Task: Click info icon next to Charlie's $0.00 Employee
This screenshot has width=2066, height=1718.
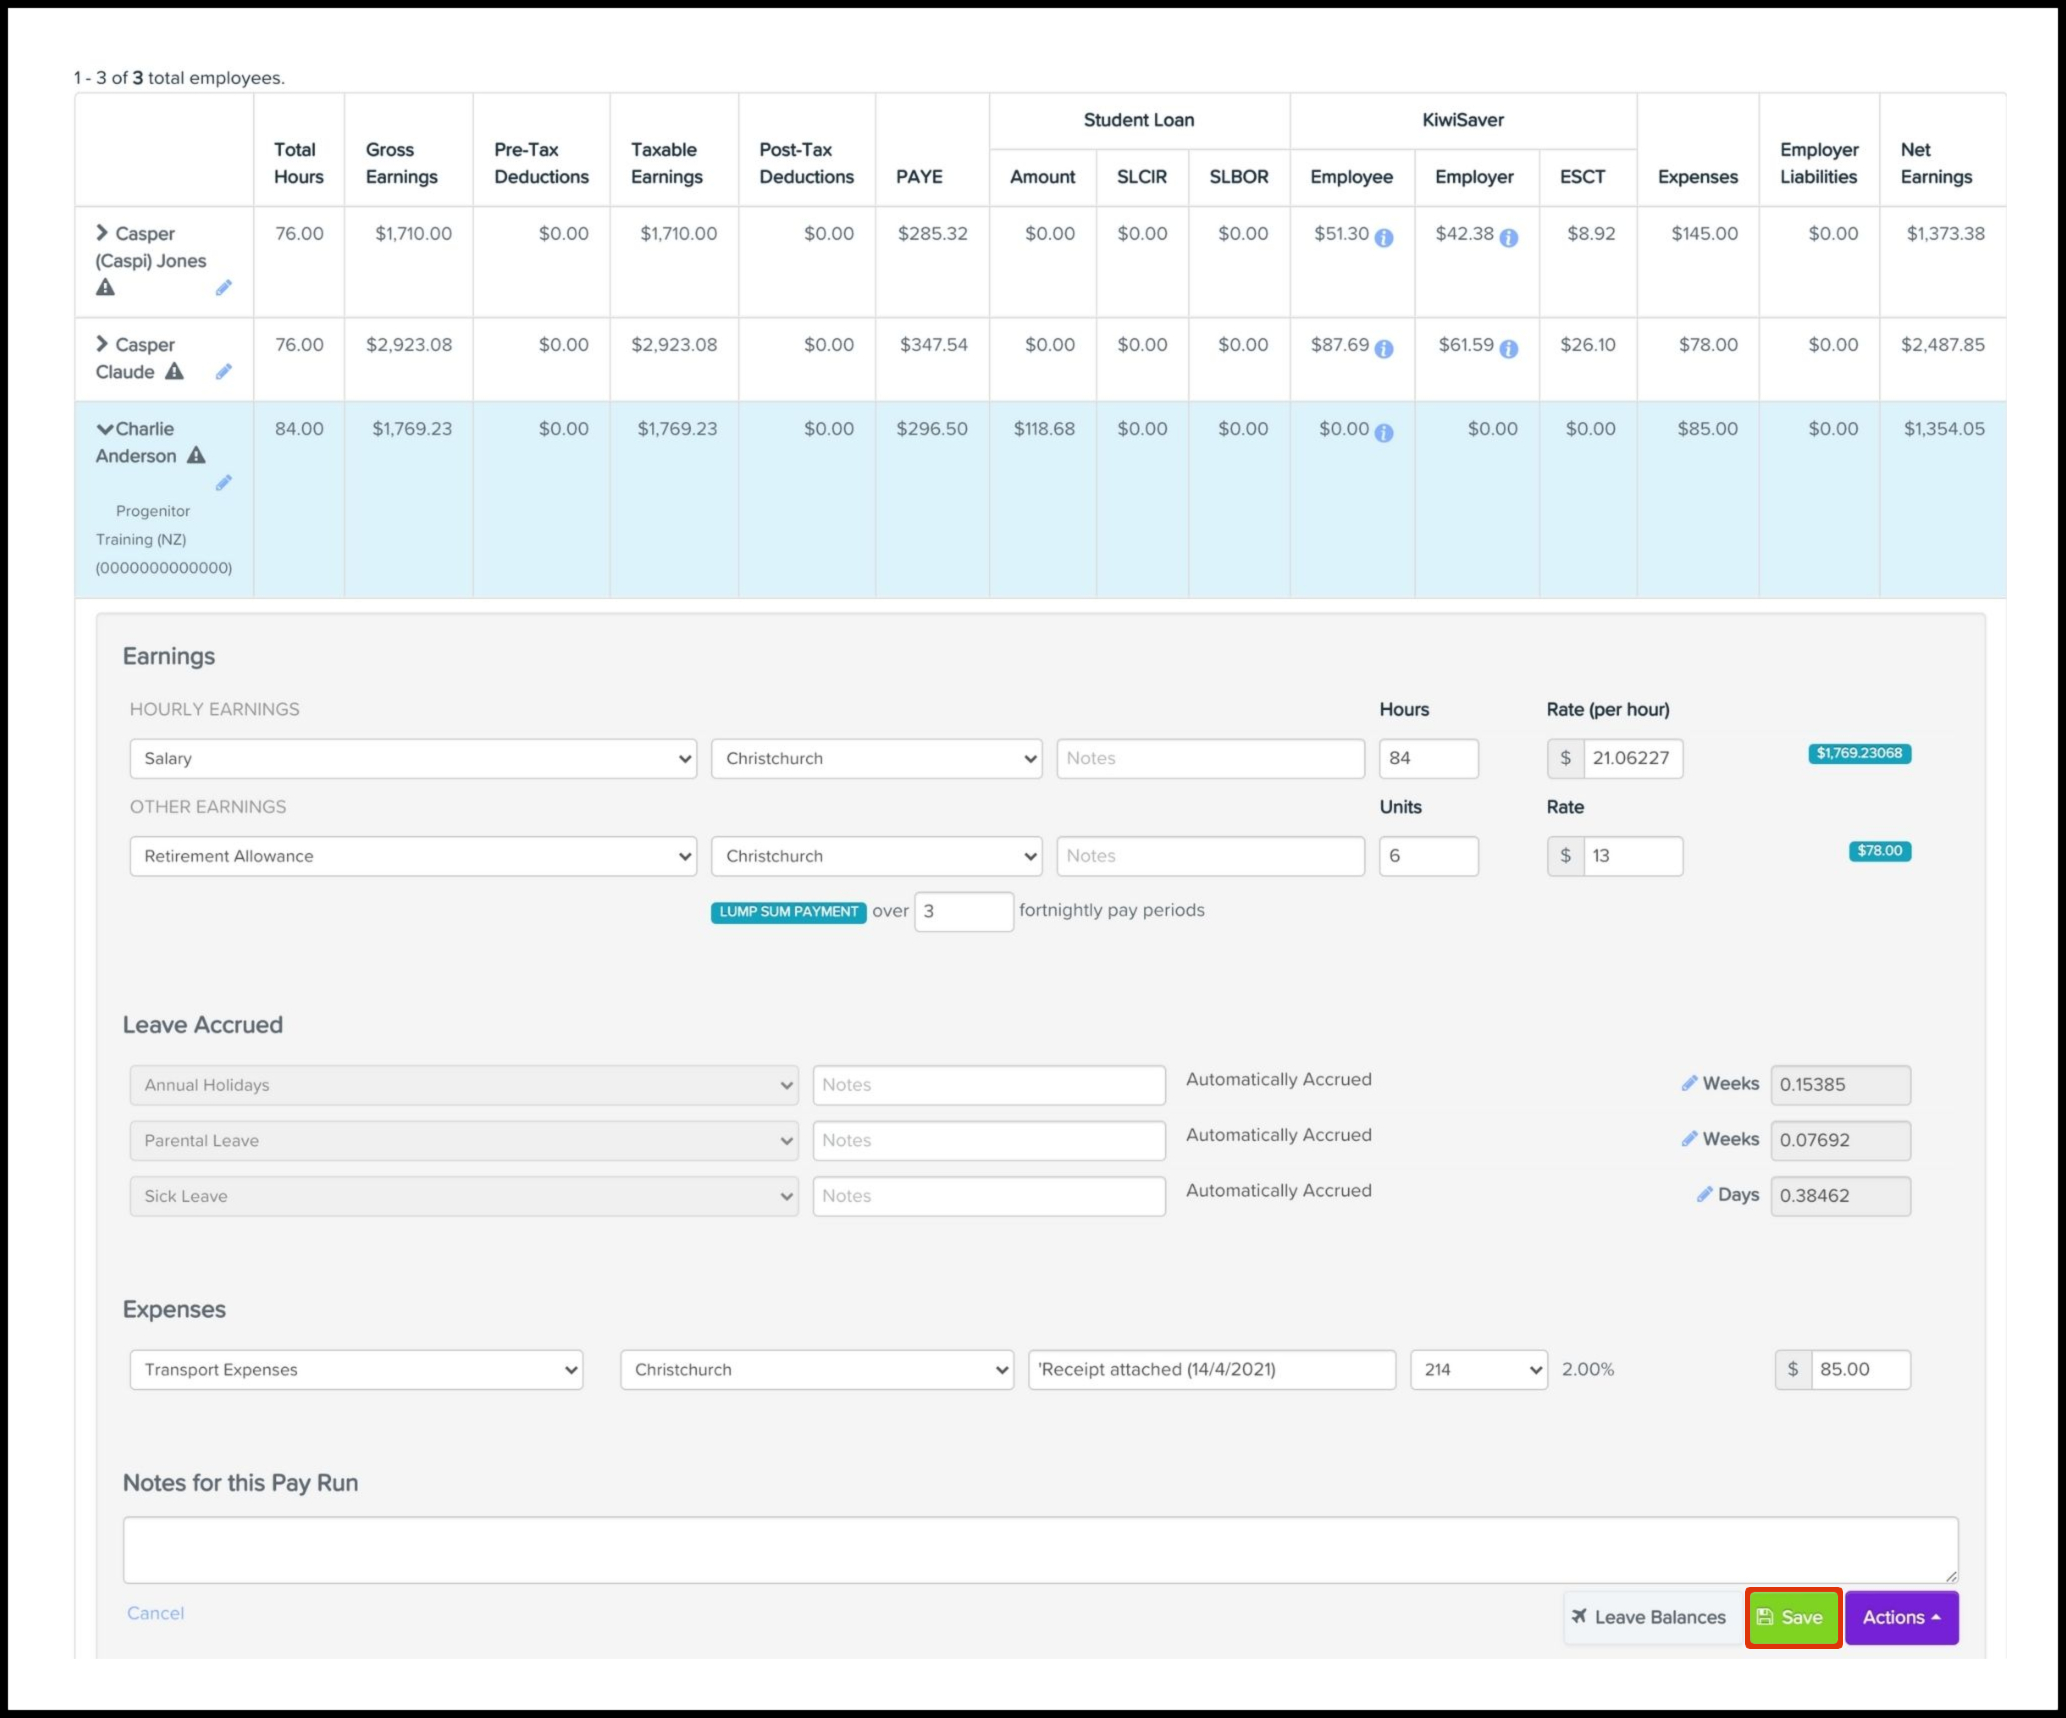Action: 1383,433
